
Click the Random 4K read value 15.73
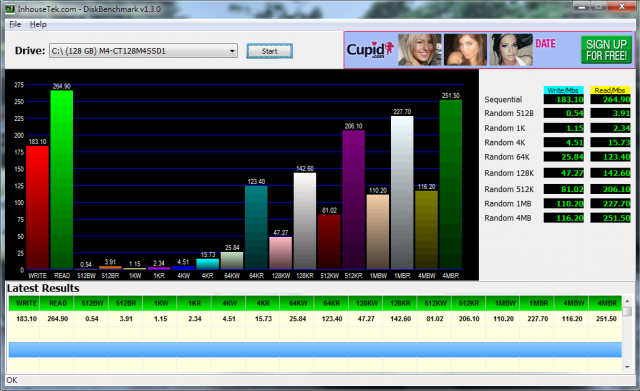click(611, 142)
